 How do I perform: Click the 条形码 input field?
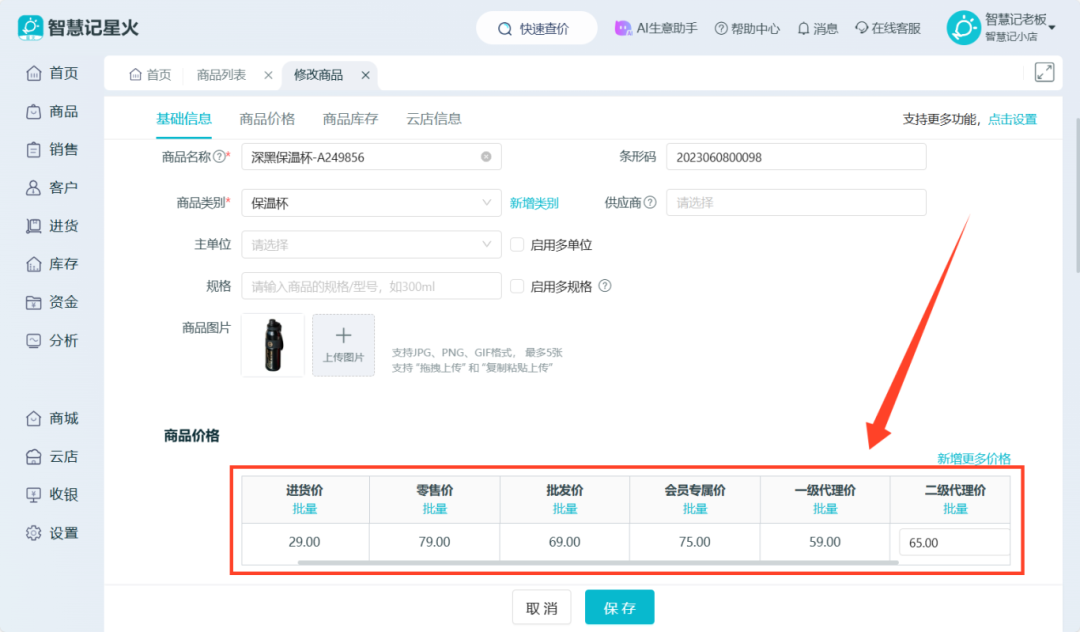pos(796,157)
